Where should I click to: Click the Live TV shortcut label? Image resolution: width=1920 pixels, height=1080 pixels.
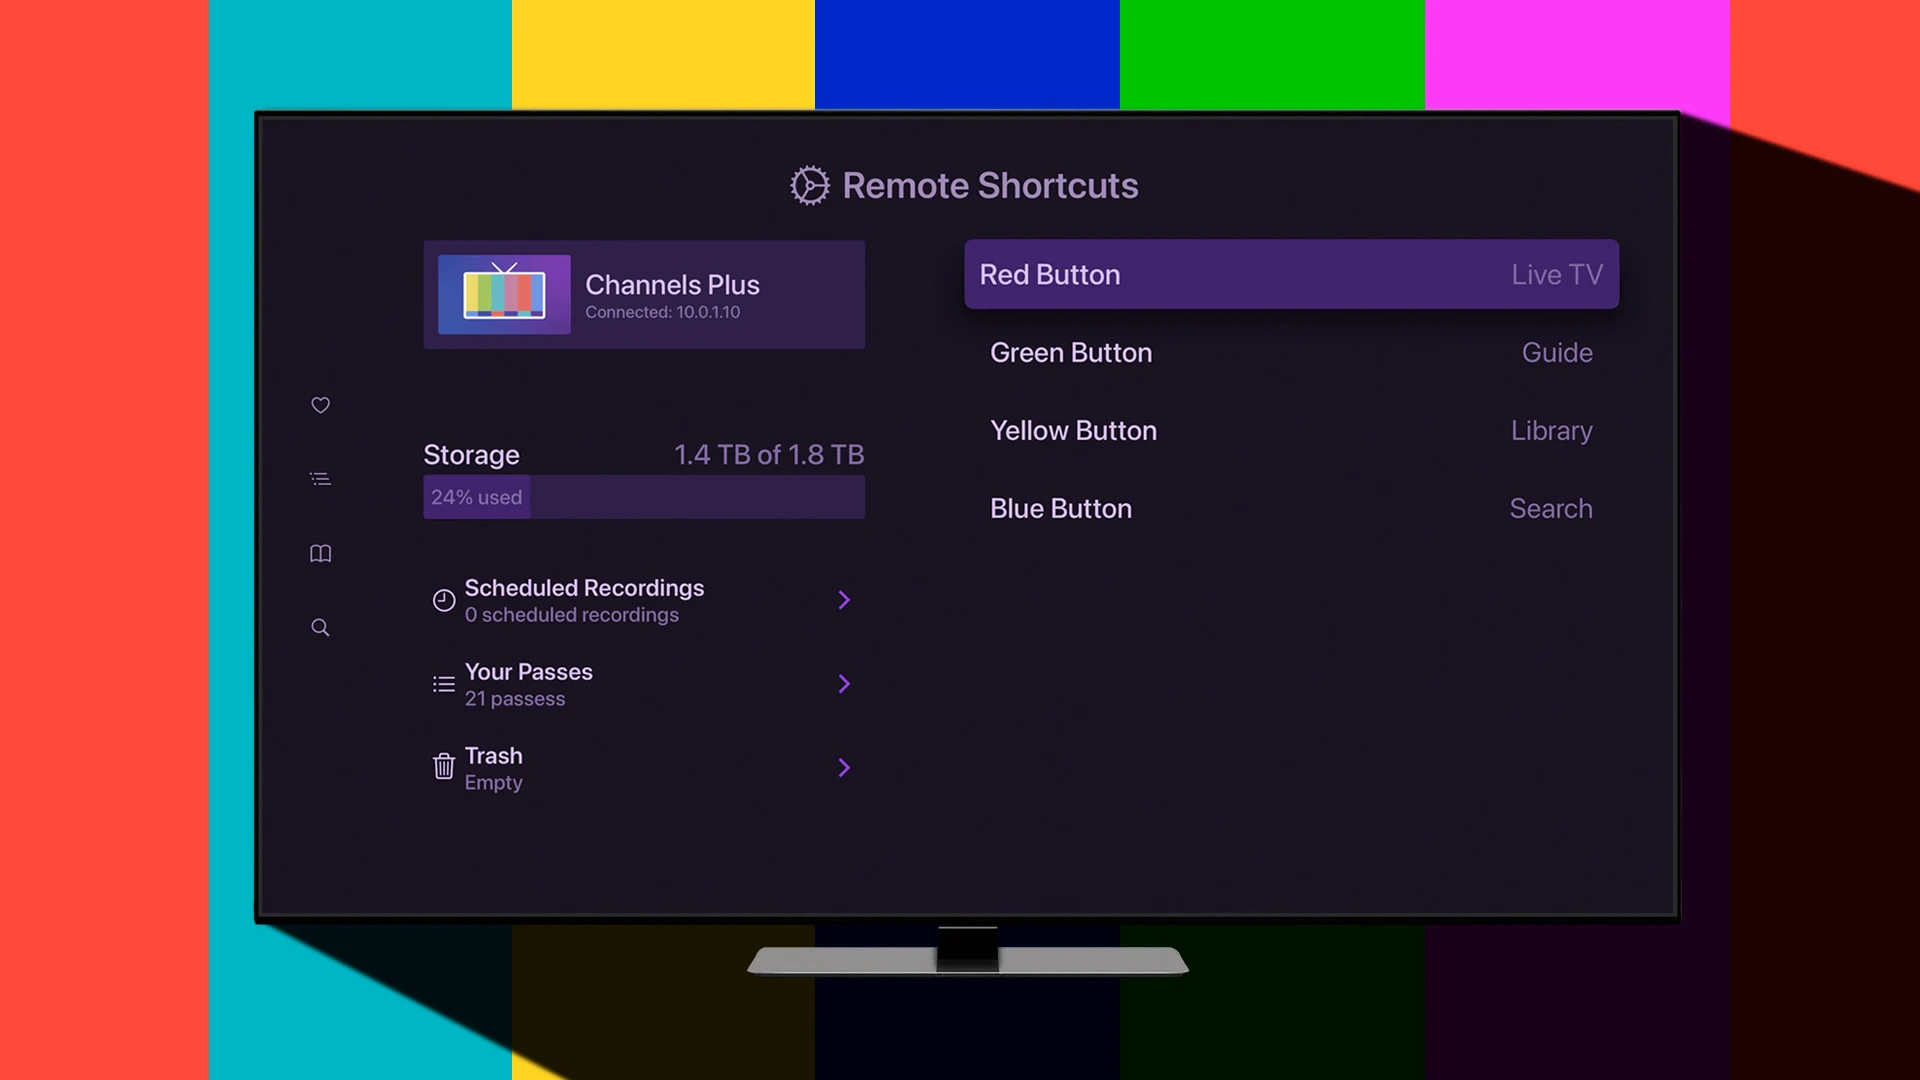click(1556, 274)
